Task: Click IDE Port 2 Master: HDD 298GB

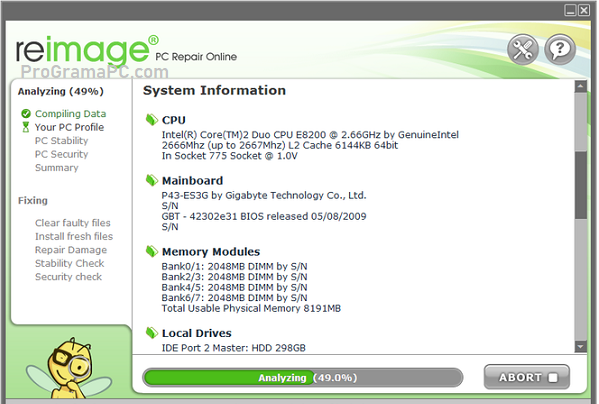Action: (234, 348)
